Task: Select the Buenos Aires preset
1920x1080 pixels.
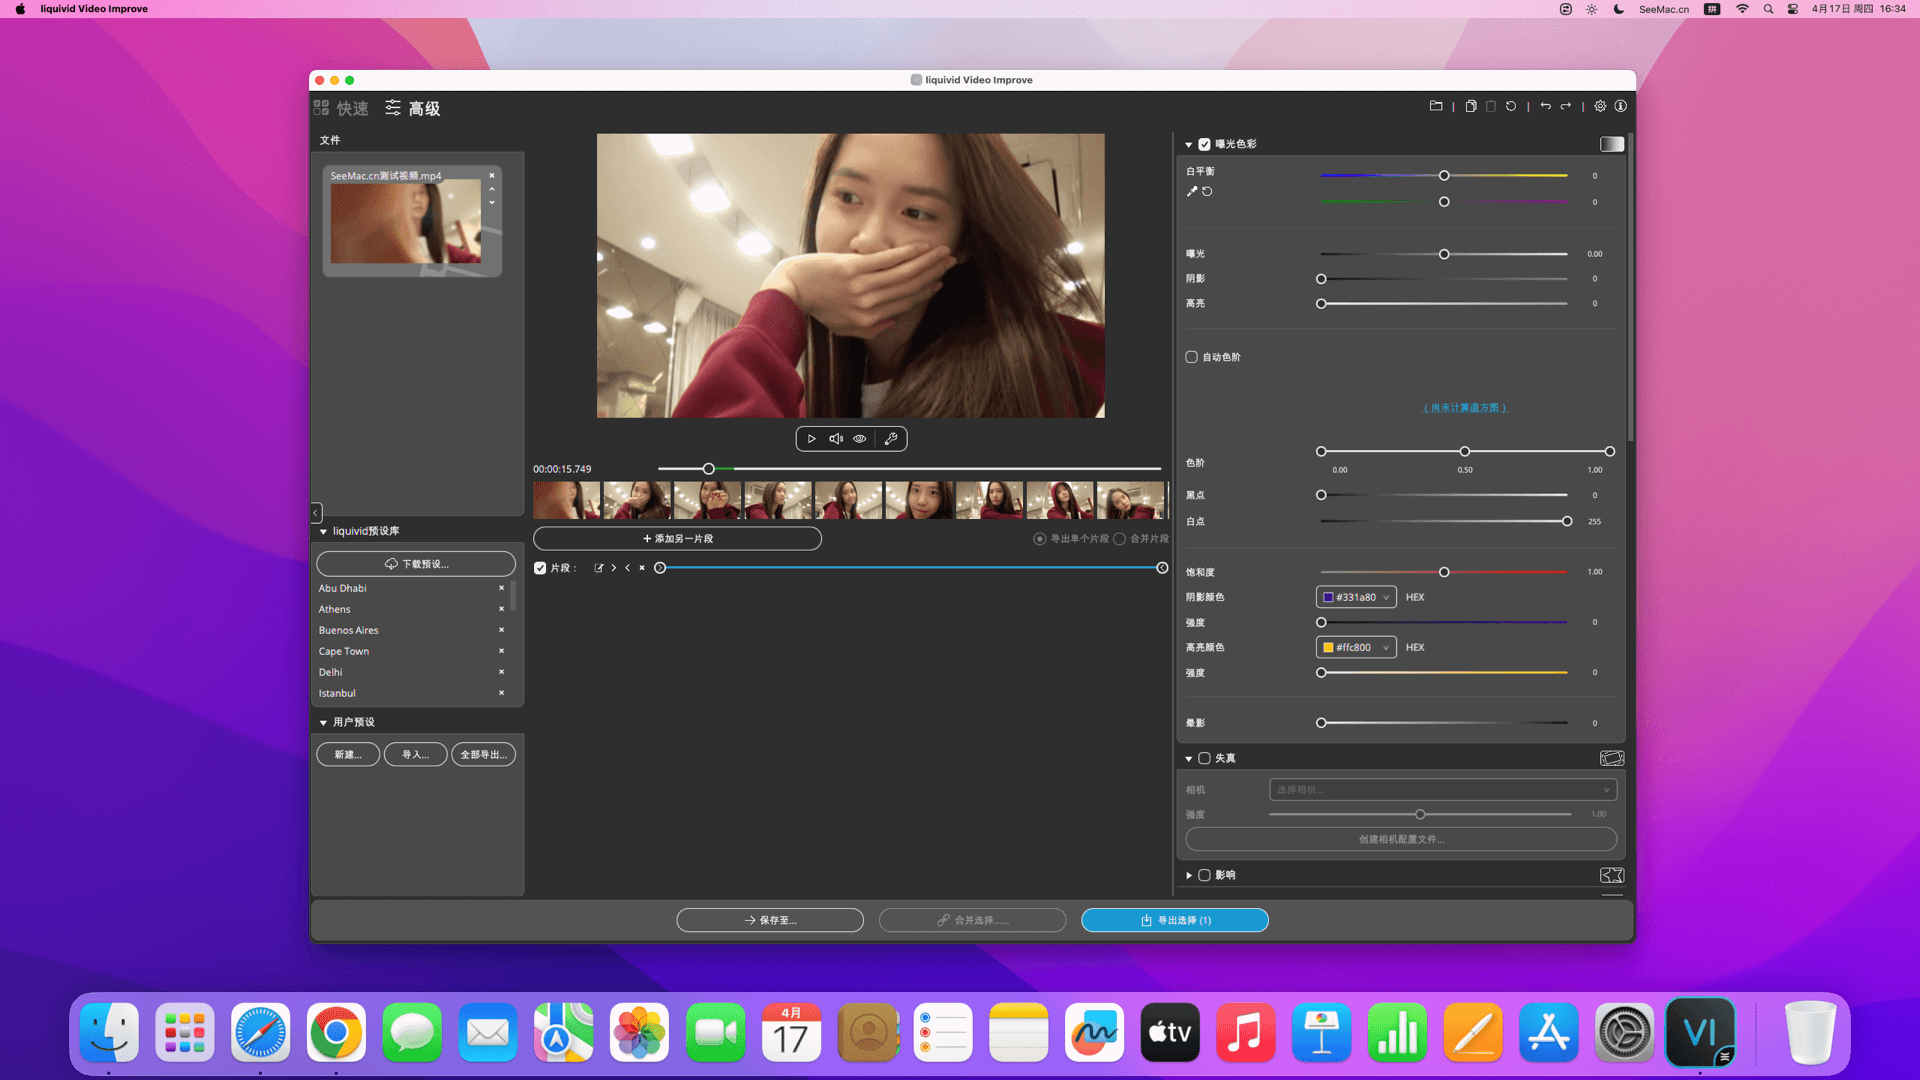Action: 349,631
